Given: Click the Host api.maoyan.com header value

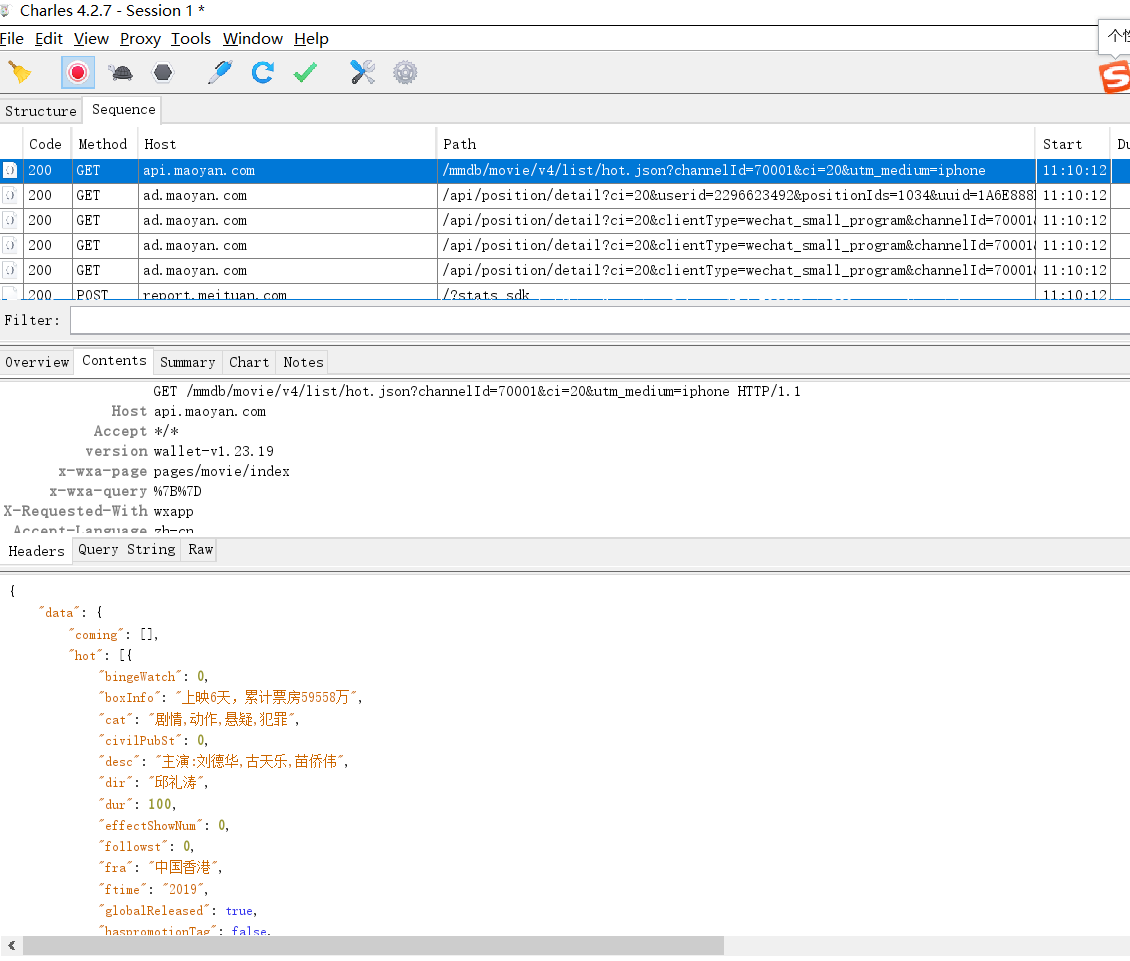Looking at the screenshot, I should 210,411.
